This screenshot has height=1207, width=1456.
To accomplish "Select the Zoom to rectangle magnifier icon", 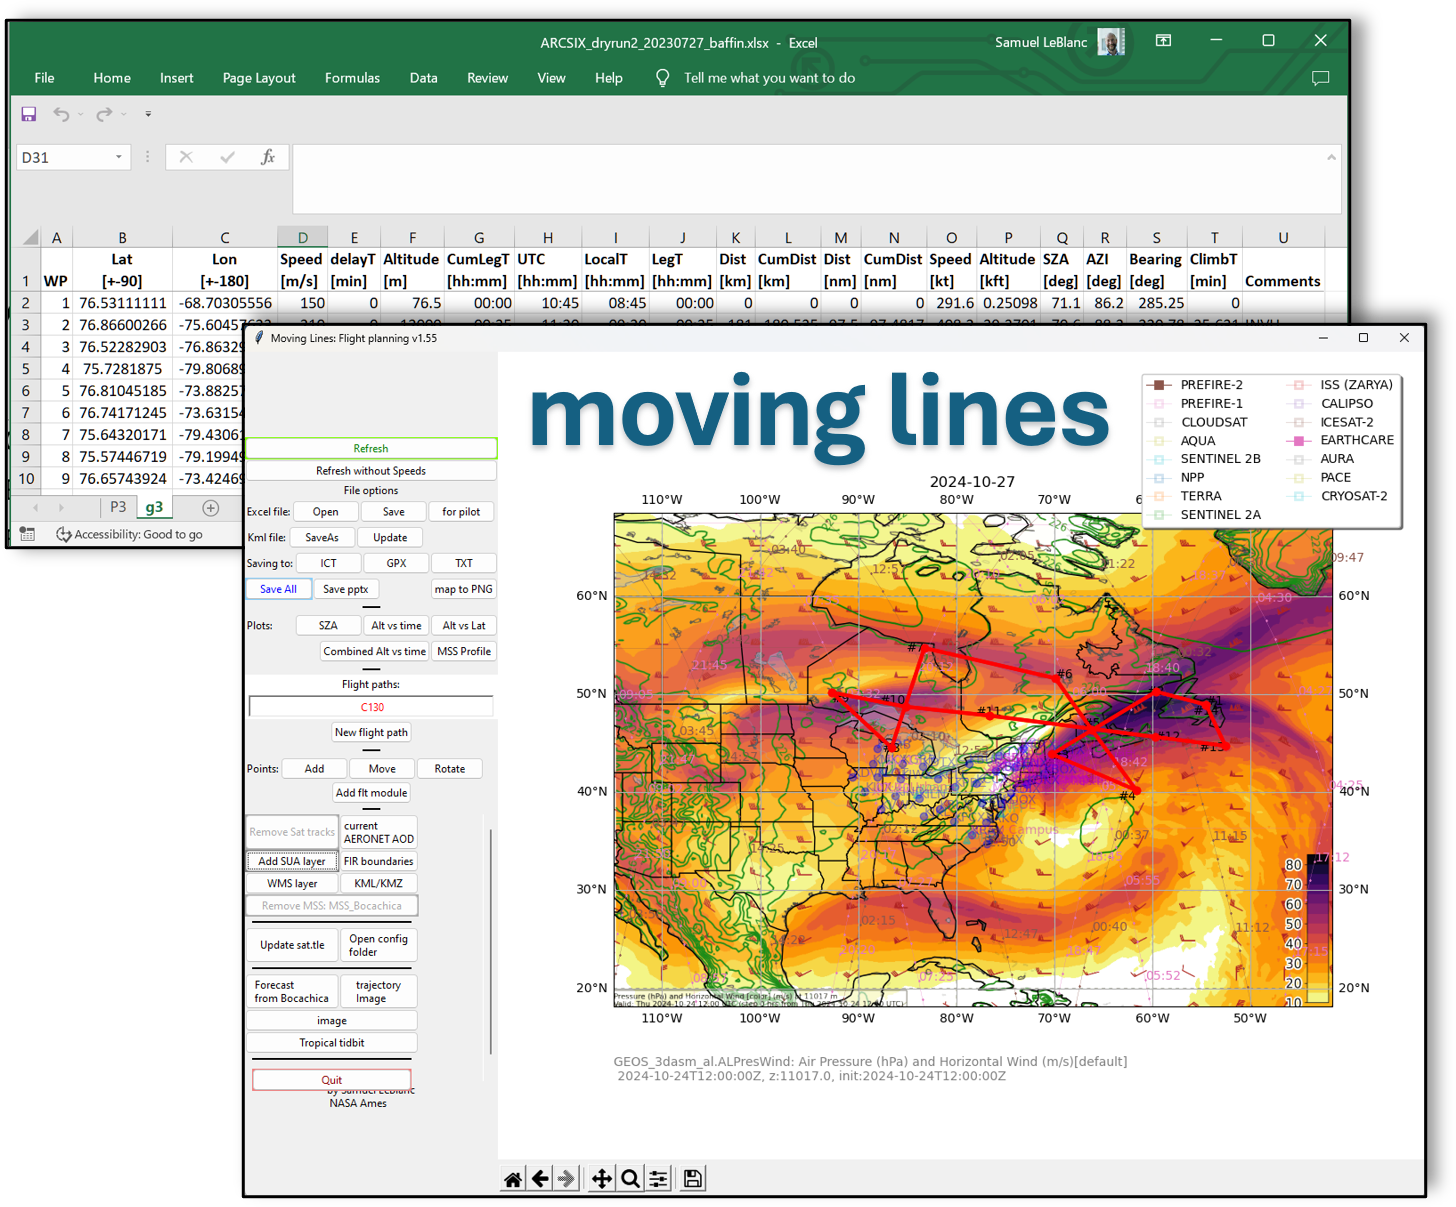I will [630, 1178].
